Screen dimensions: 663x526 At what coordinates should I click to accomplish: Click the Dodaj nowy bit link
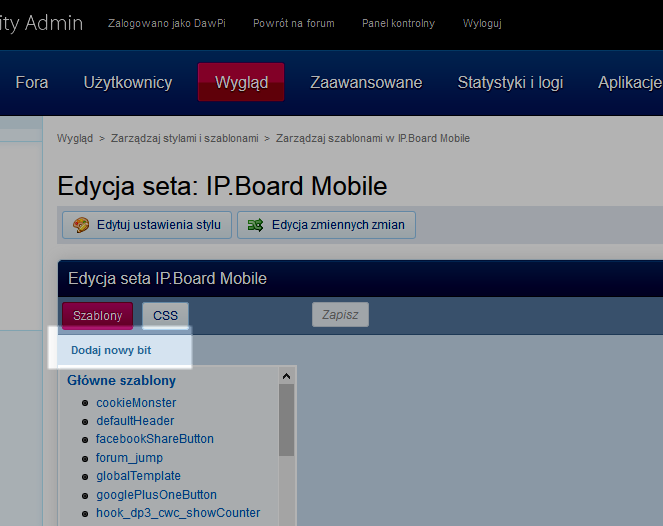click(x=111, y=350)
